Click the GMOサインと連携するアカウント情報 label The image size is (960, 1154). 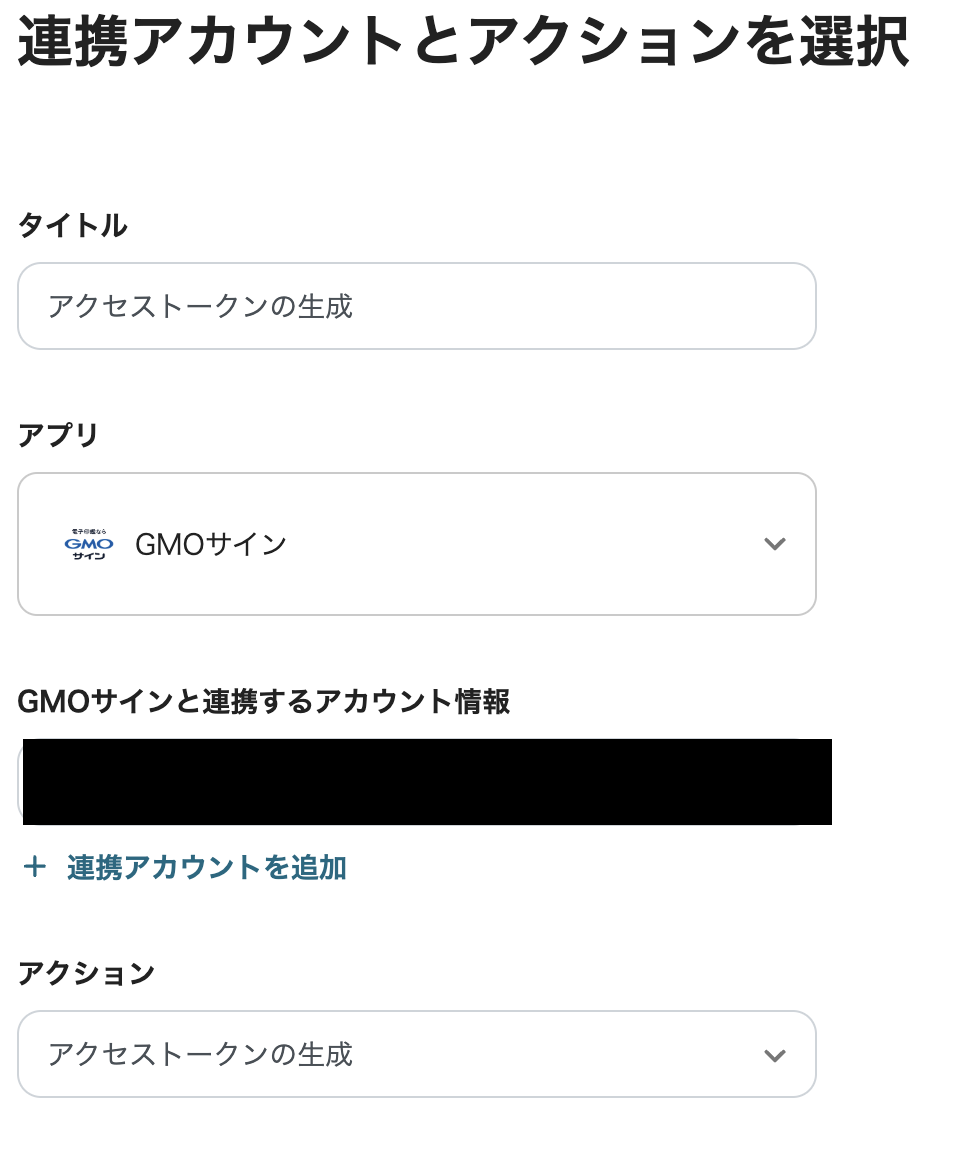pyautogui.click(x=264, y=702)
